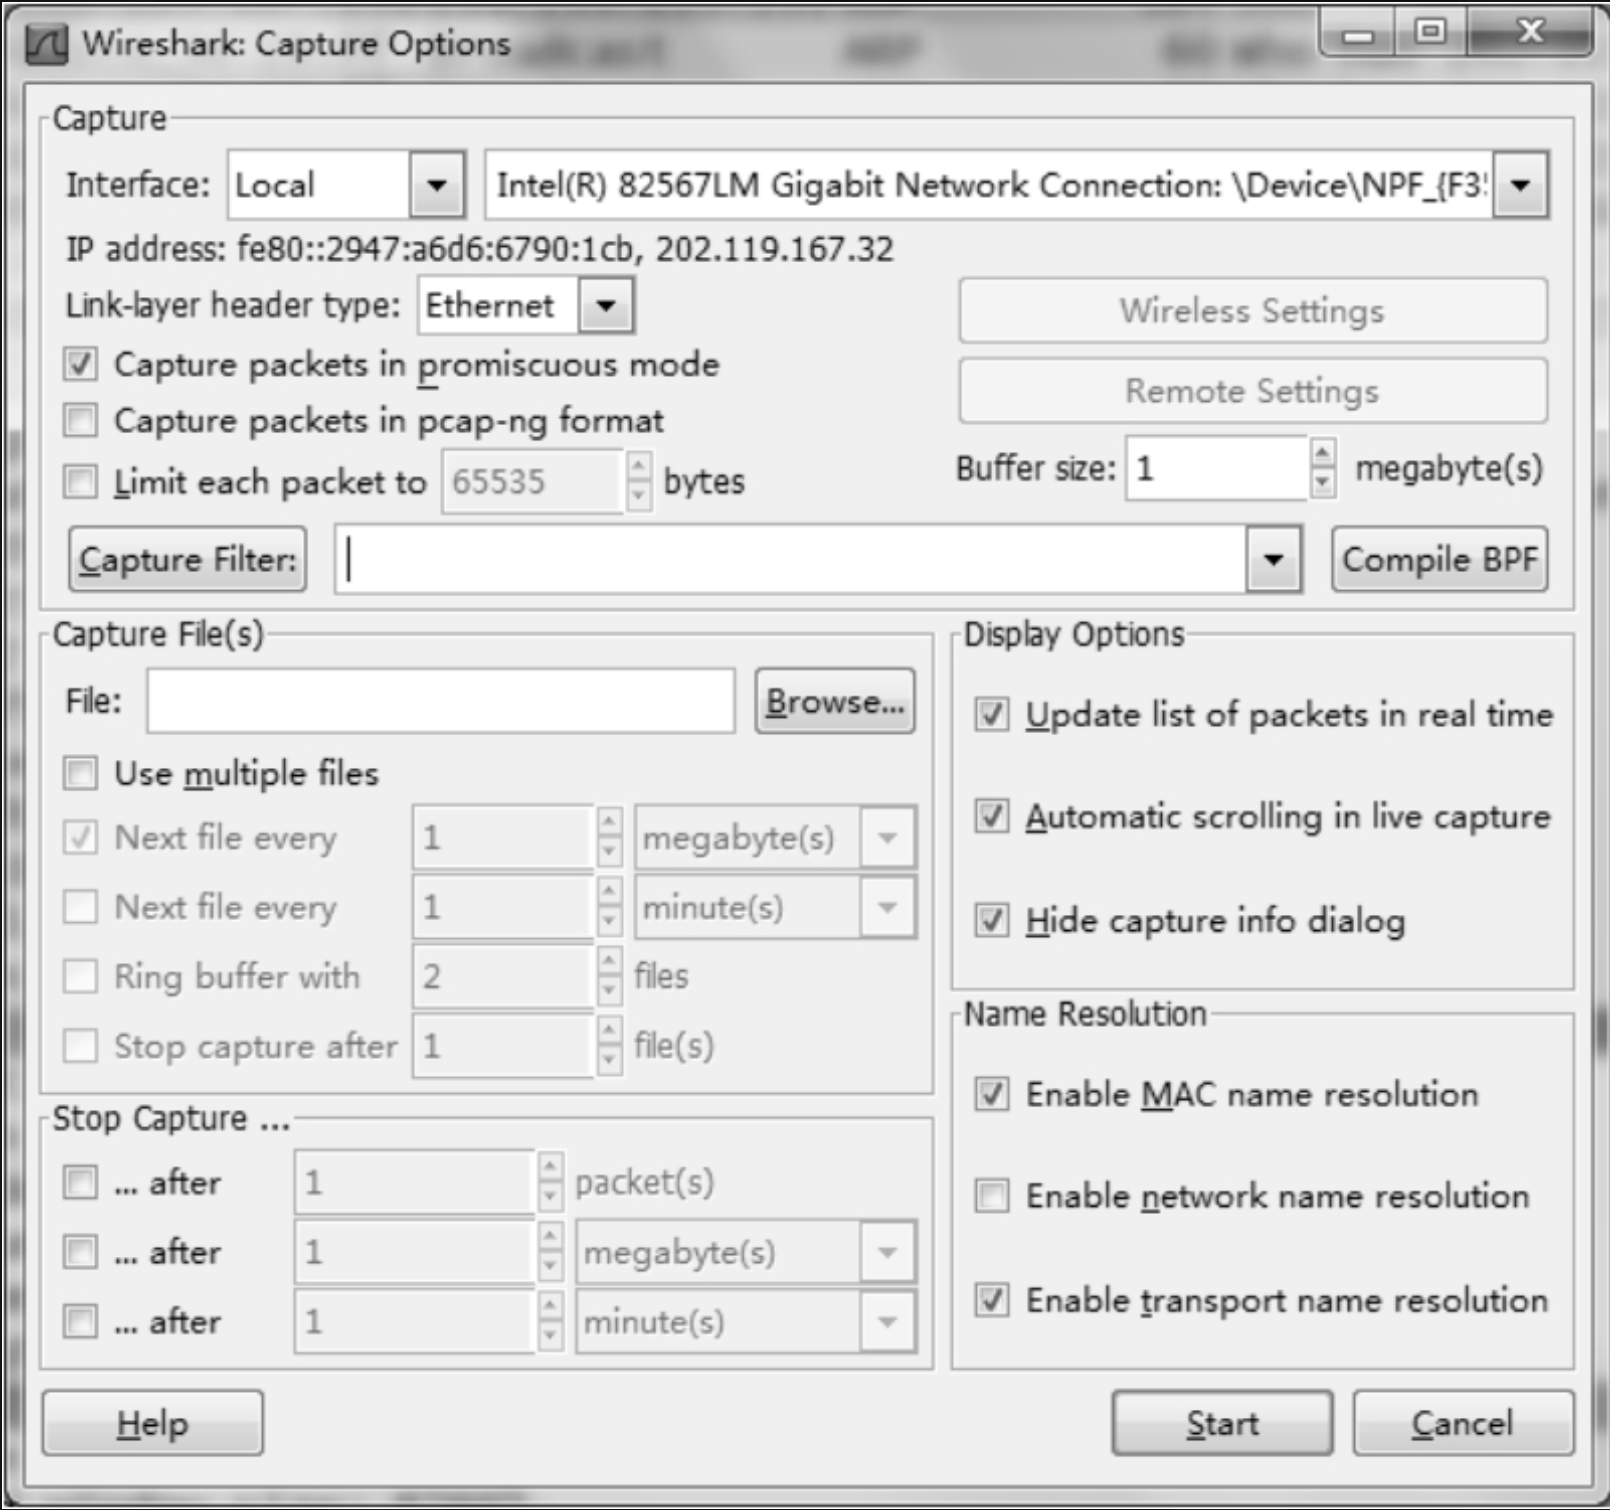Screen dimensions: 1610x1510
Task: Click the Buffer size value field
Action: (1218, 468)
